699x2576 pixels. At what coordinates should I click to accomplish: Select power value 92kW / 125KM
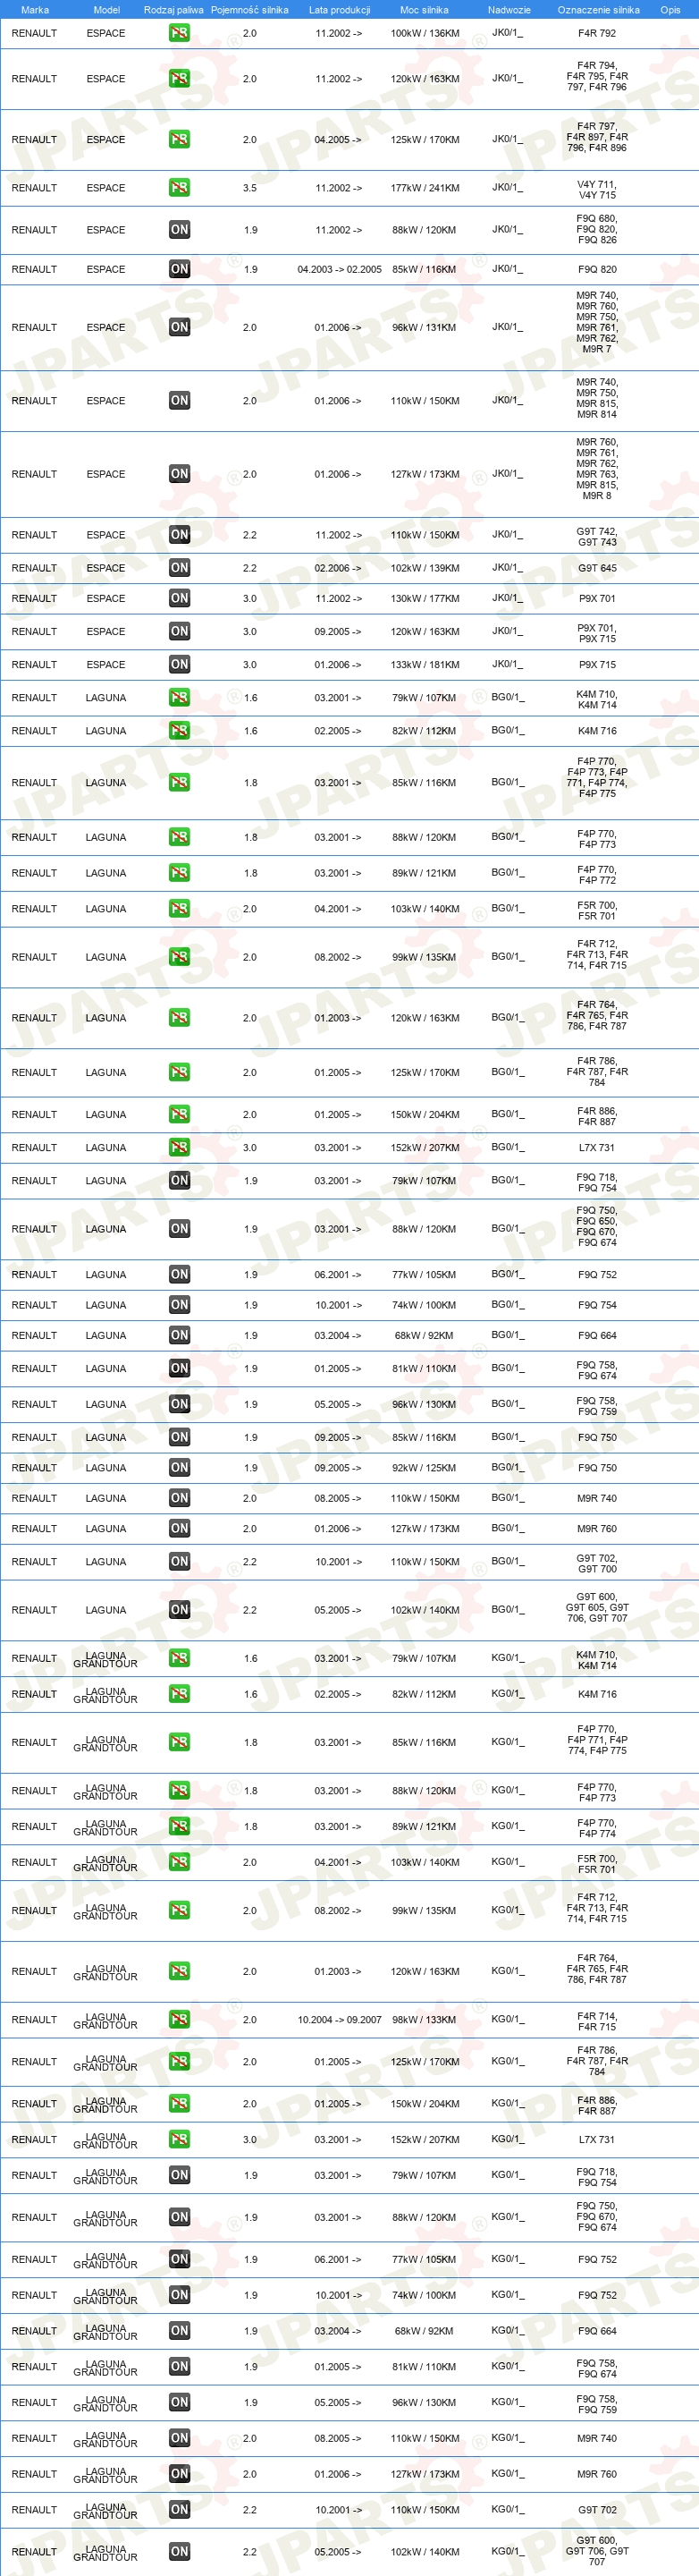click(424, 1468)
